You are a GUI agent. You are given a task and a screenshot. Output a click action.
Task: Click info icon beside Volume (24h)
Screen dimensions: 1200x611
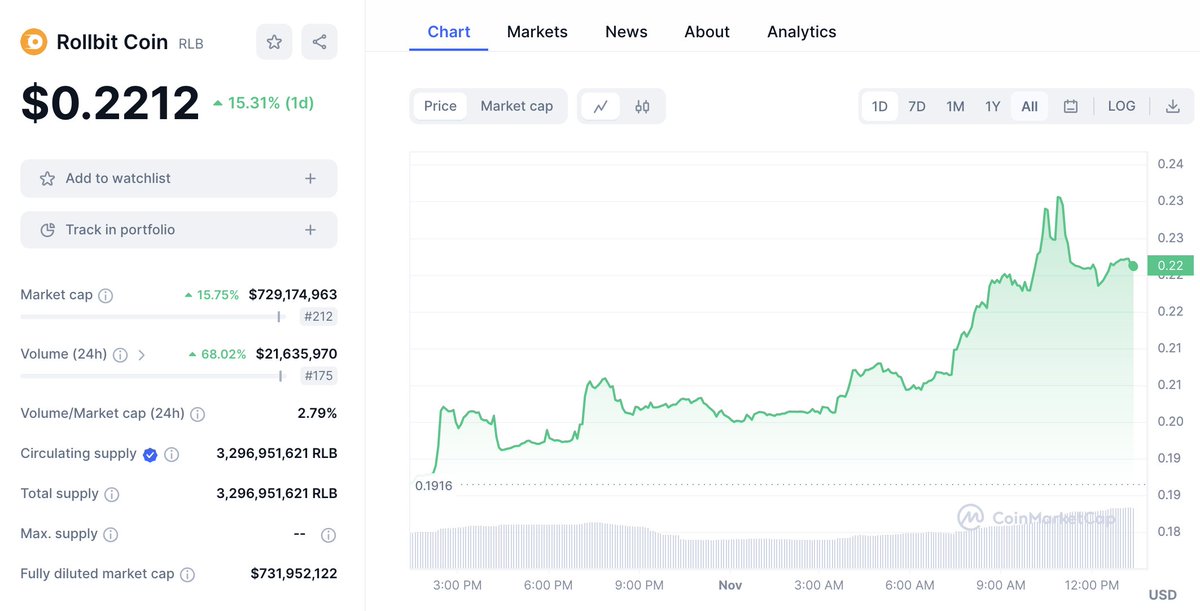point(120,354)
